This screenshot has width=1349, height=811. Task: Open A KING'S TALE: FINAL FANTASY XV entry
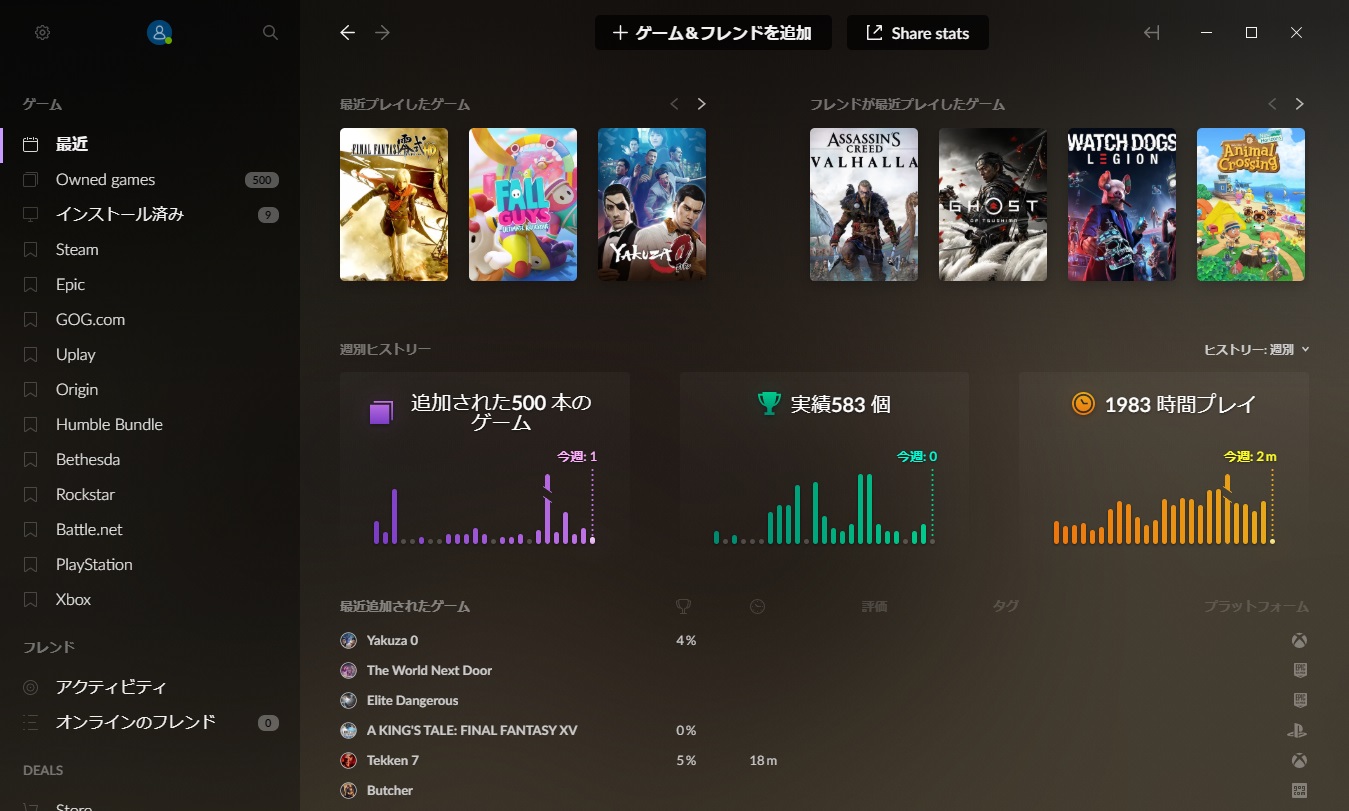pyautogui.click(x=472, y=730)
